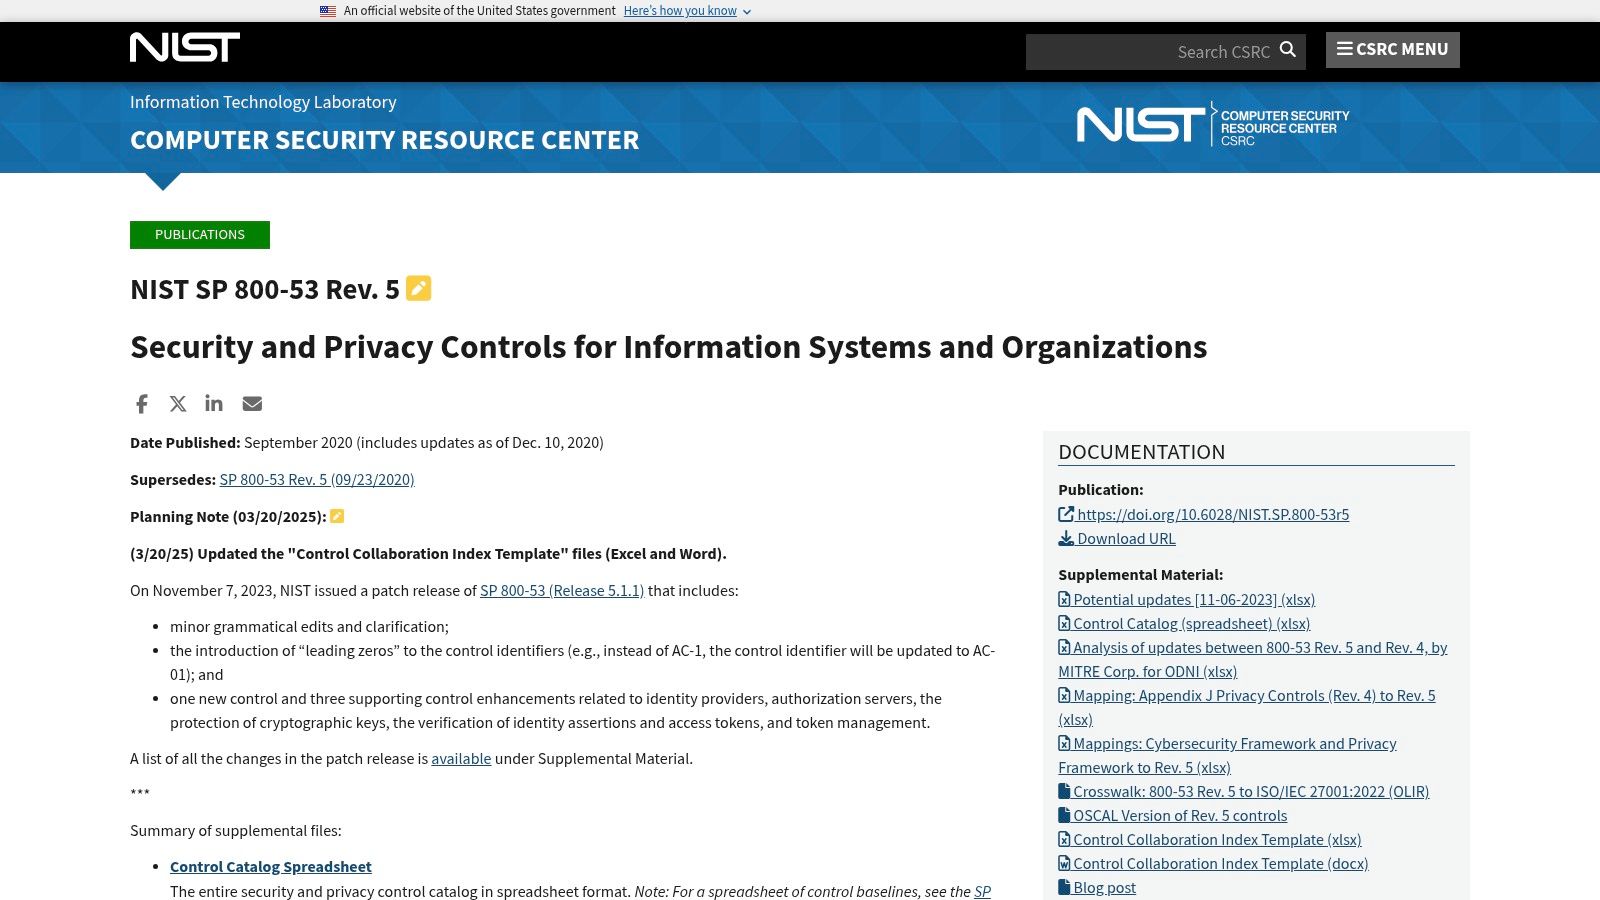The height and width of the screenshot is (900, 1600).
Task: Share page on X (Twitter)
Action: pos(178,404)
